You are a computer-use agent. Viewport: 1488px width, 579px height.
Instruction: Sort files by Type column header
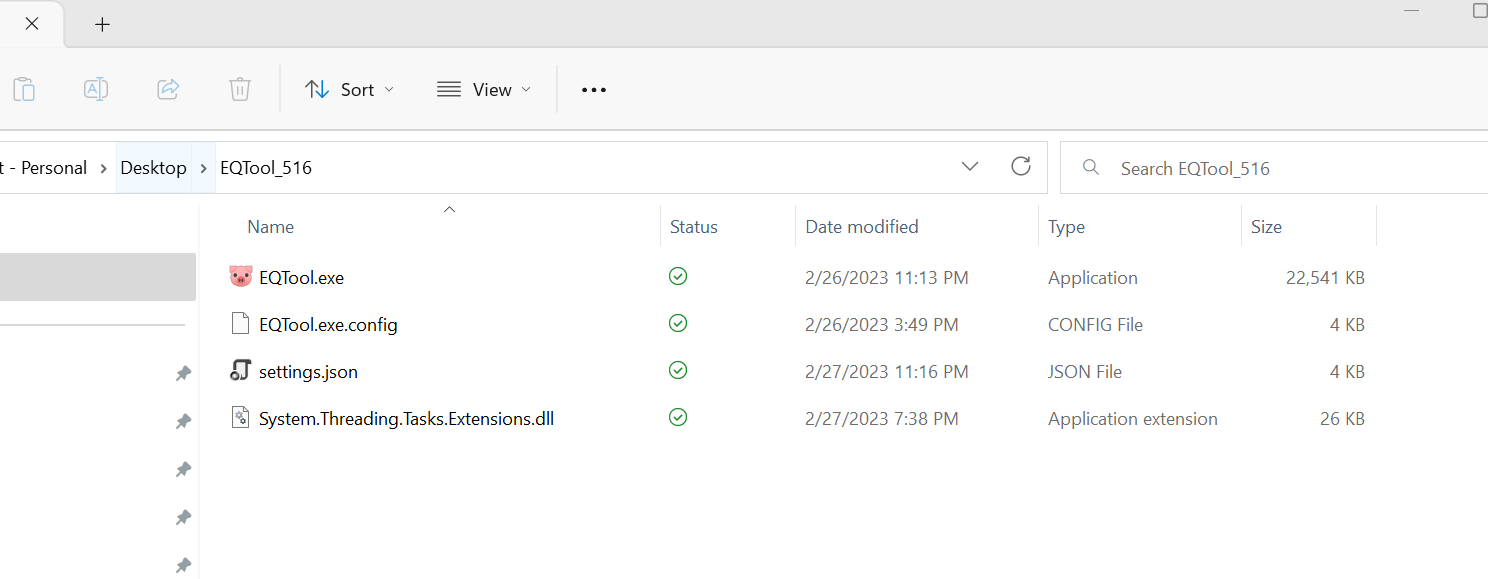click(x=1066, y=227)
